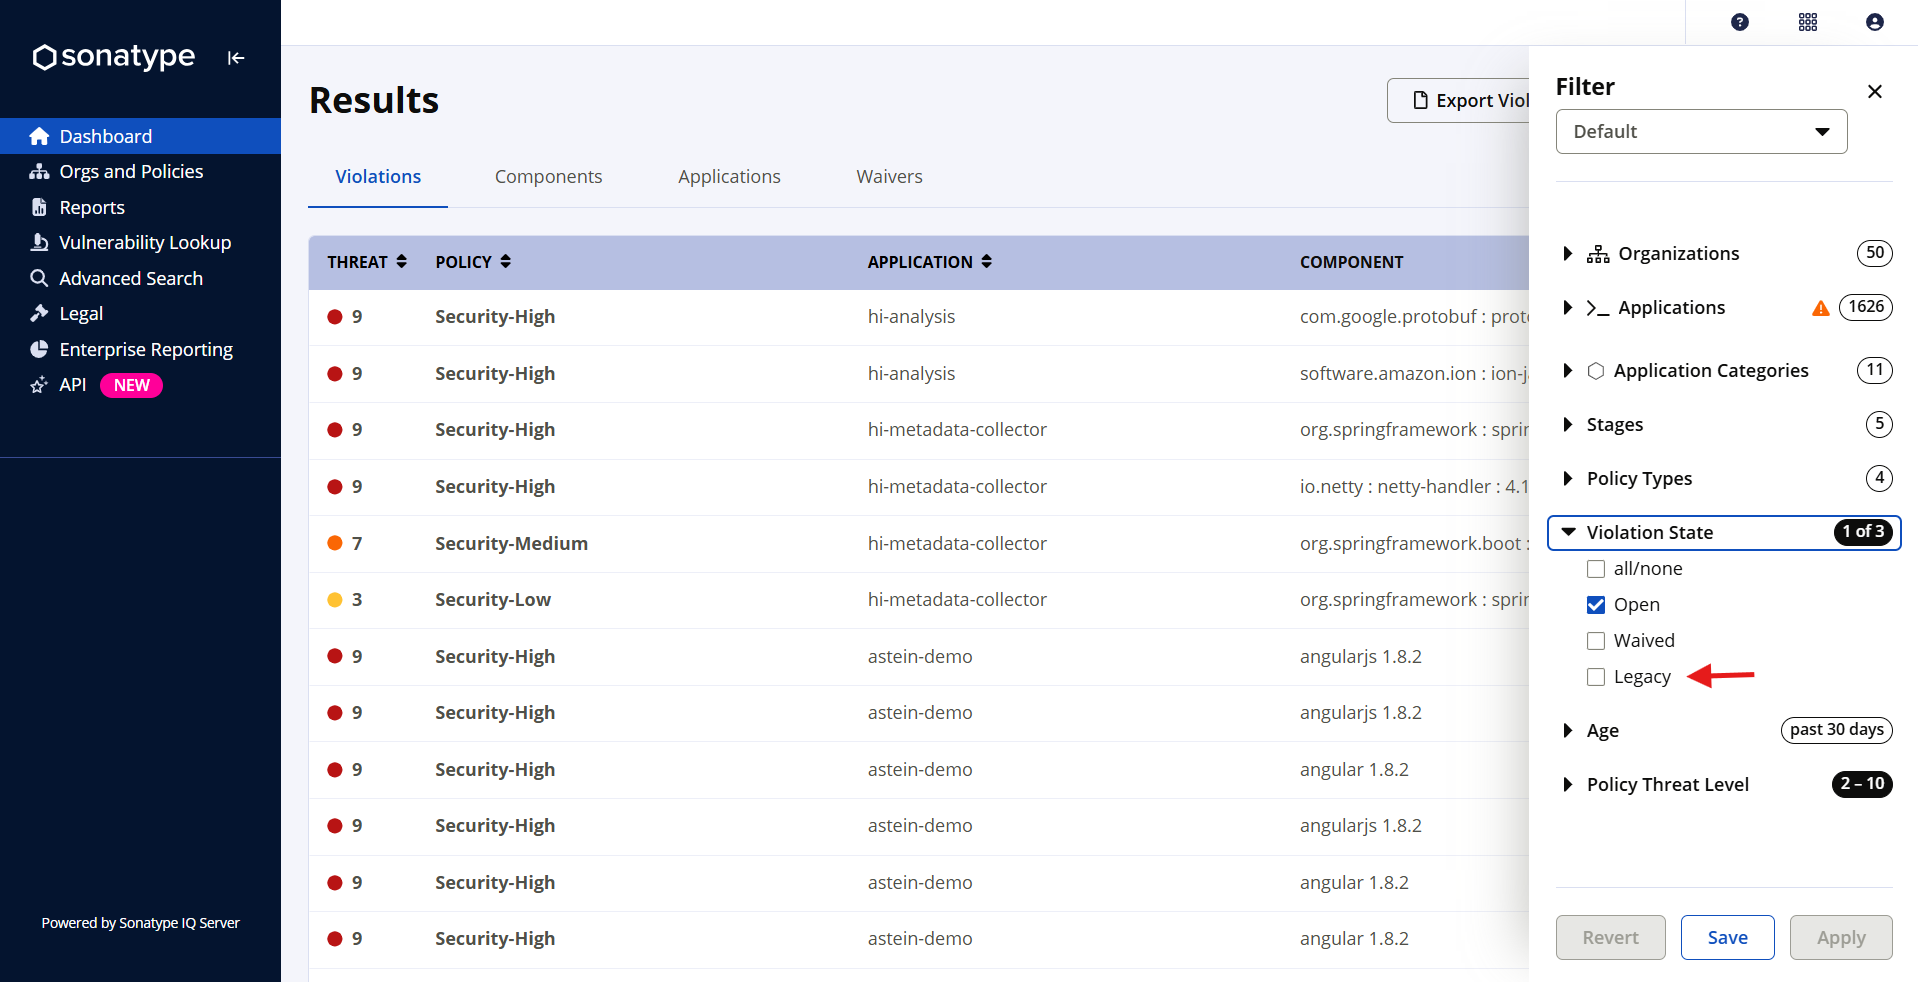Screen dimensions: 1918x982
Task: Open the help question mark icon
Action: pyautogui.click(x=1740, y=22)
